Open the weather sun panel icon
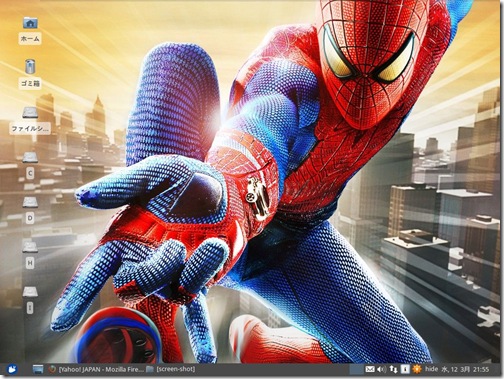Viewport: 504px width, 379px height. (417, 369)
